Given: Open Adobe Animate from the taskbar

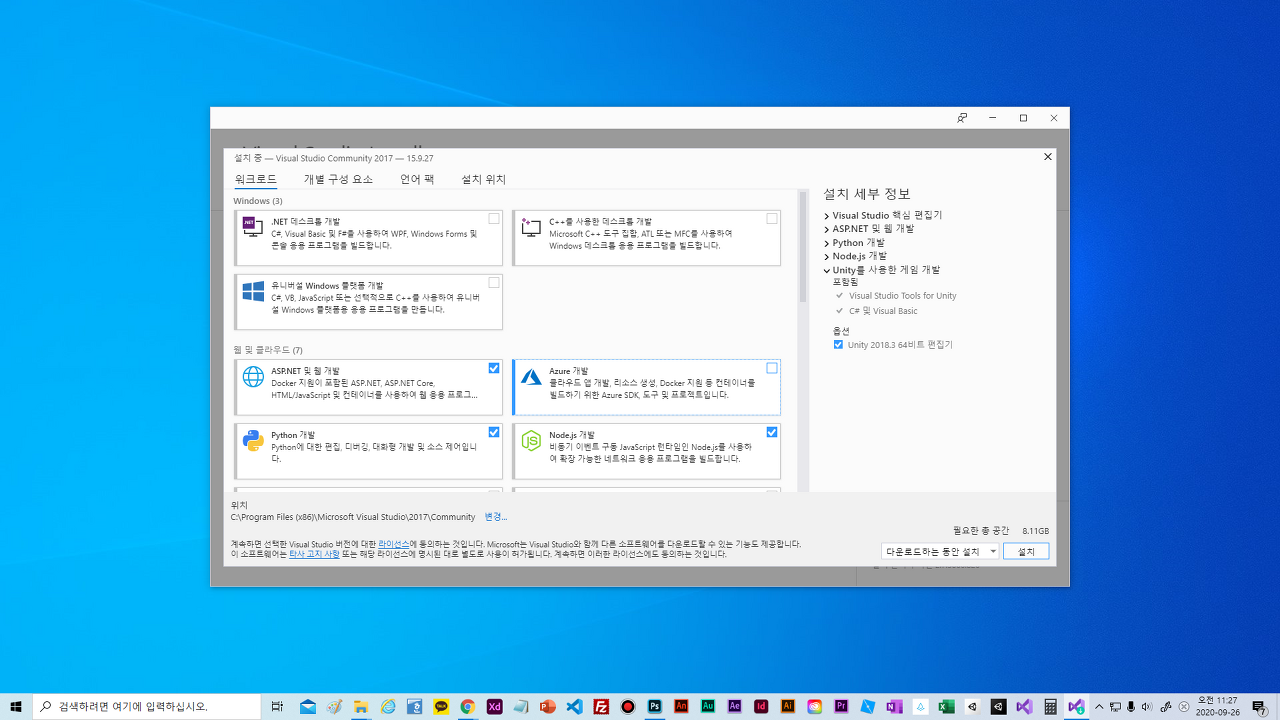Looking at the screenshot, I should tap(681, 706).
